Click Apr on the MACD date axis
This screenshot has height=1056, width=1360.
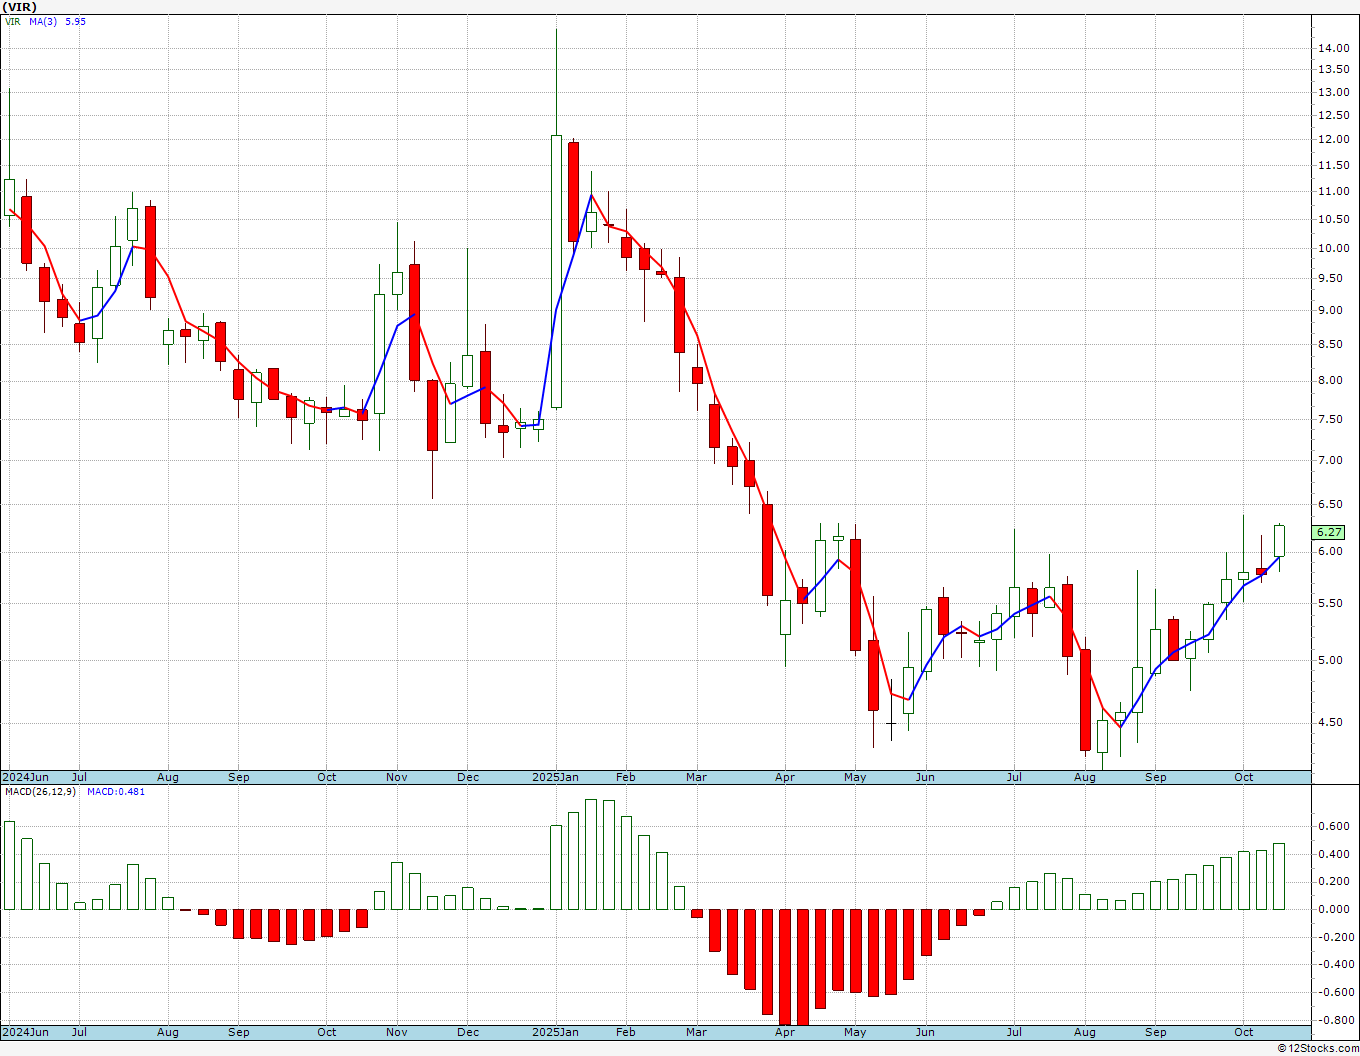(x=785, y=1032)
